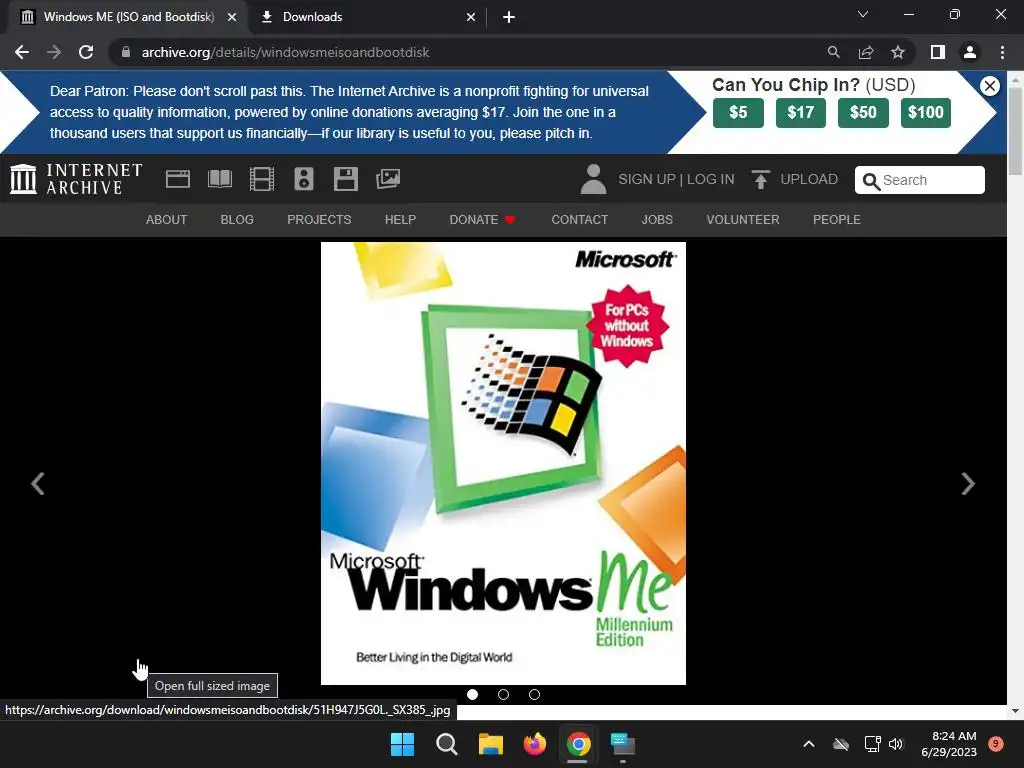Open the Chrome three-dot menu
The width and height of the screenshot is (1024, 768).
[x=1002, y=52]
